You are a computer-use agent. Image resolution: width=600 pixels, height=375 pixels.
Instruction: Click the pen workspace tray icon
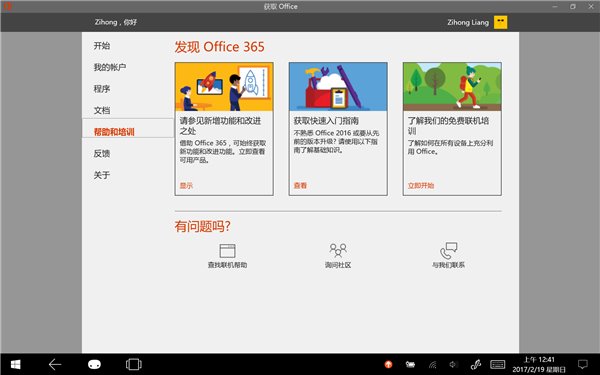(x=475, y=365)
